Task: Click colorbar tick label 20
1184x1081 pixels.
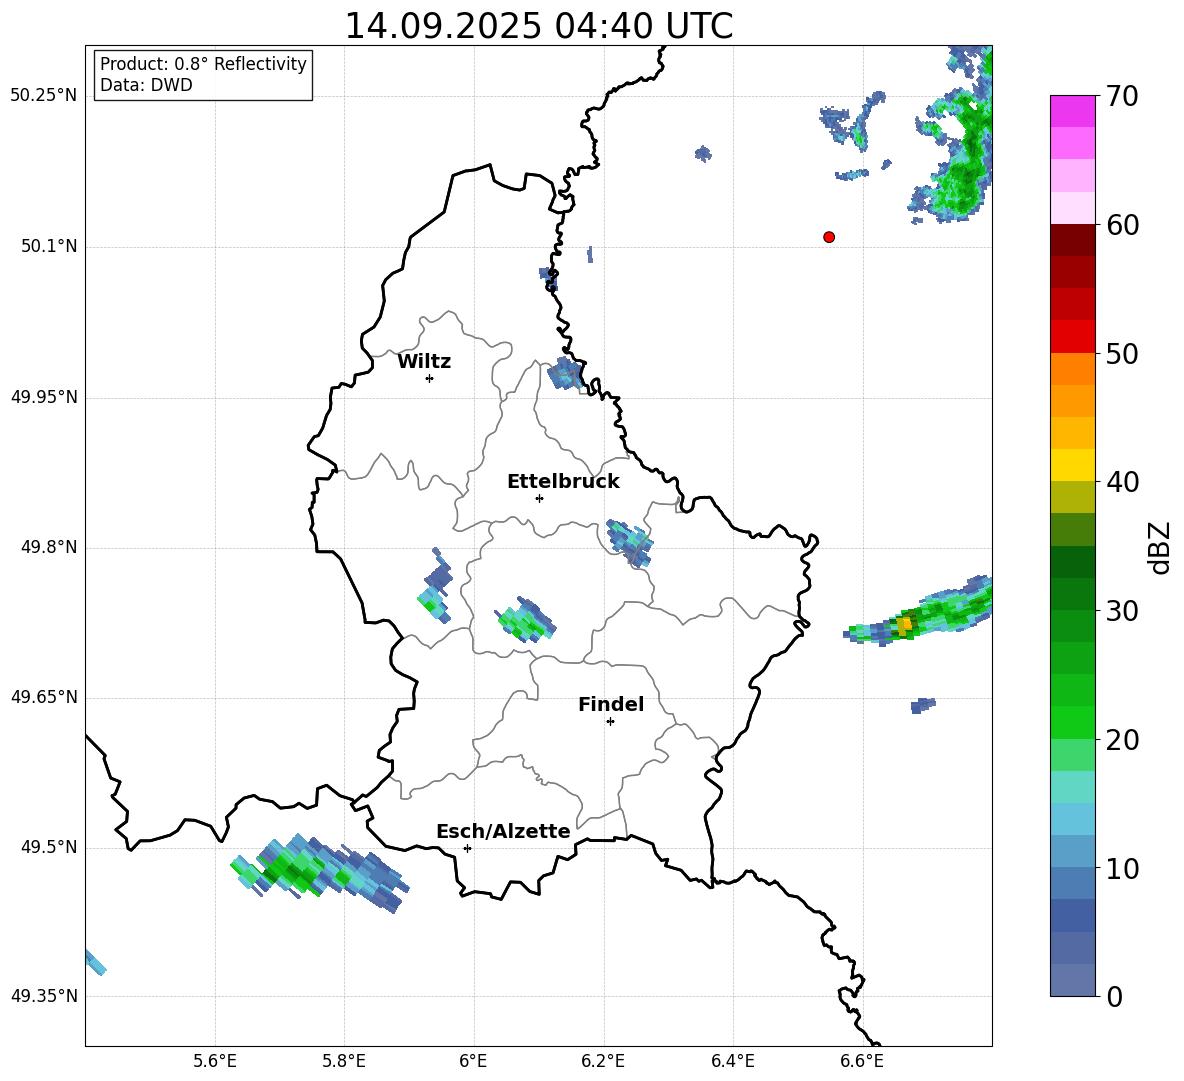Action: [x=1122, y=741]
